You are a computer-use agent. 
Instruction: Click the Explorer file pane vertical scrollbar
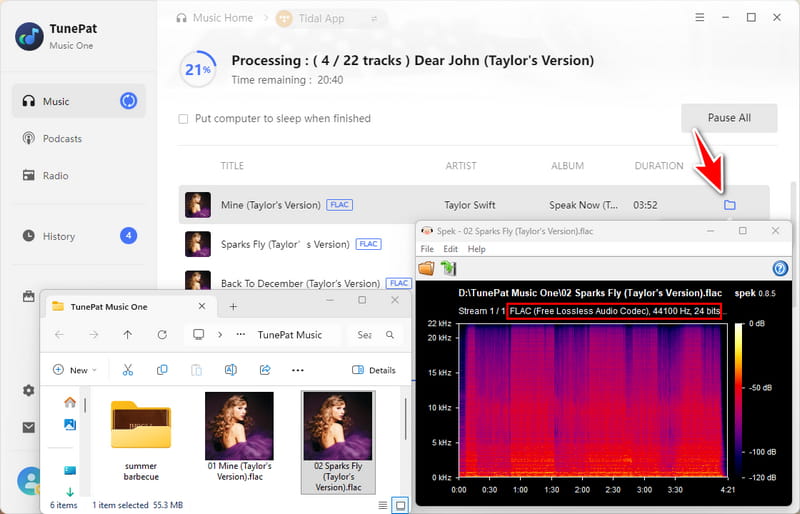click(x=405, y=419)
